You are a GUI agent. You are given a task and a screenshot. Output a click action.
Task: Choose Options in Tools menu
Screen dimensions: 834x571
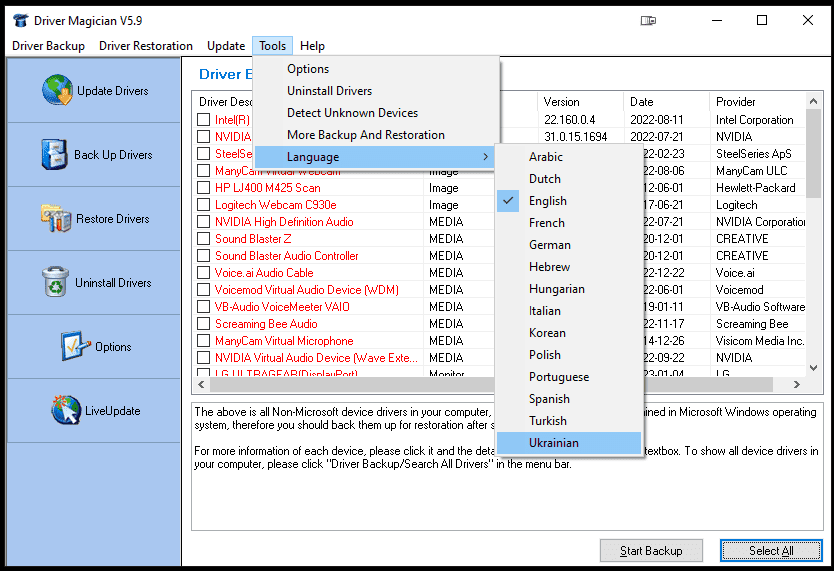[376, 69]
